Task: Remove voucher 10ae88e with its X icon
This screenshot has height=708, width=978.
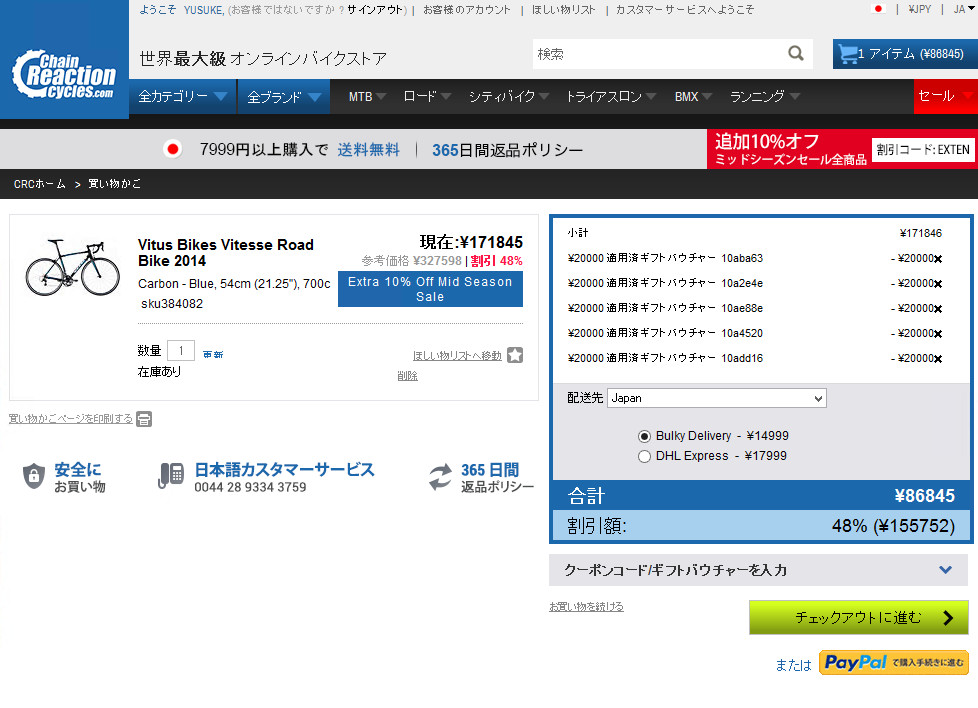Action: (x=938, y=309)
